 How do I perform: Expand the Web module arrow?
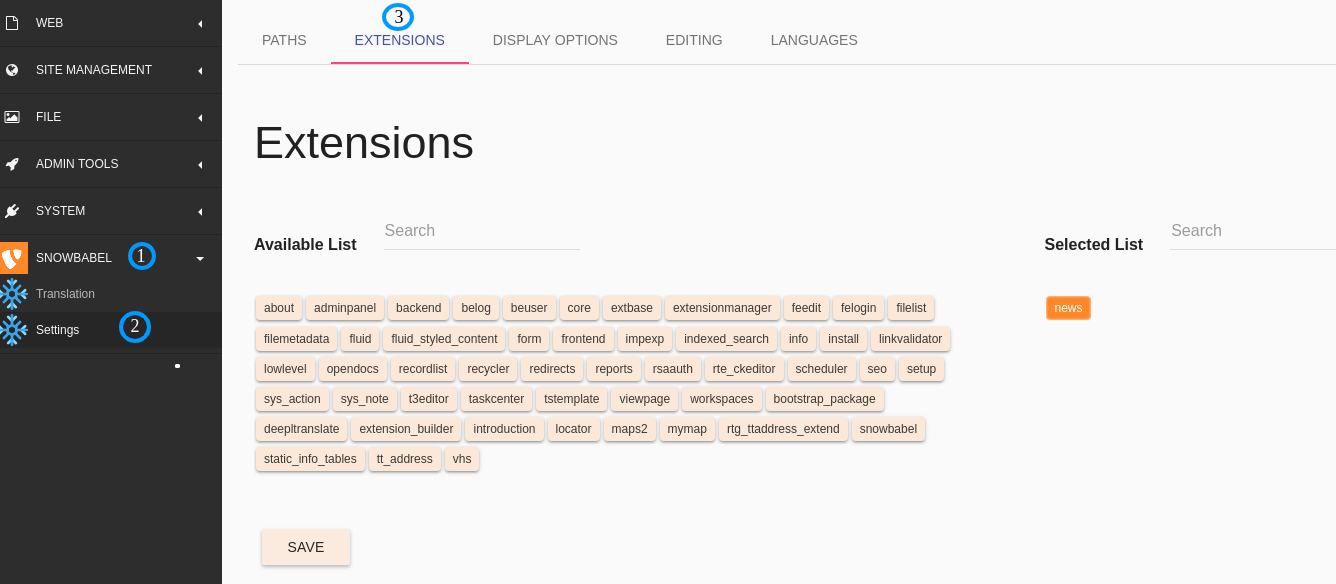point(200,23)
